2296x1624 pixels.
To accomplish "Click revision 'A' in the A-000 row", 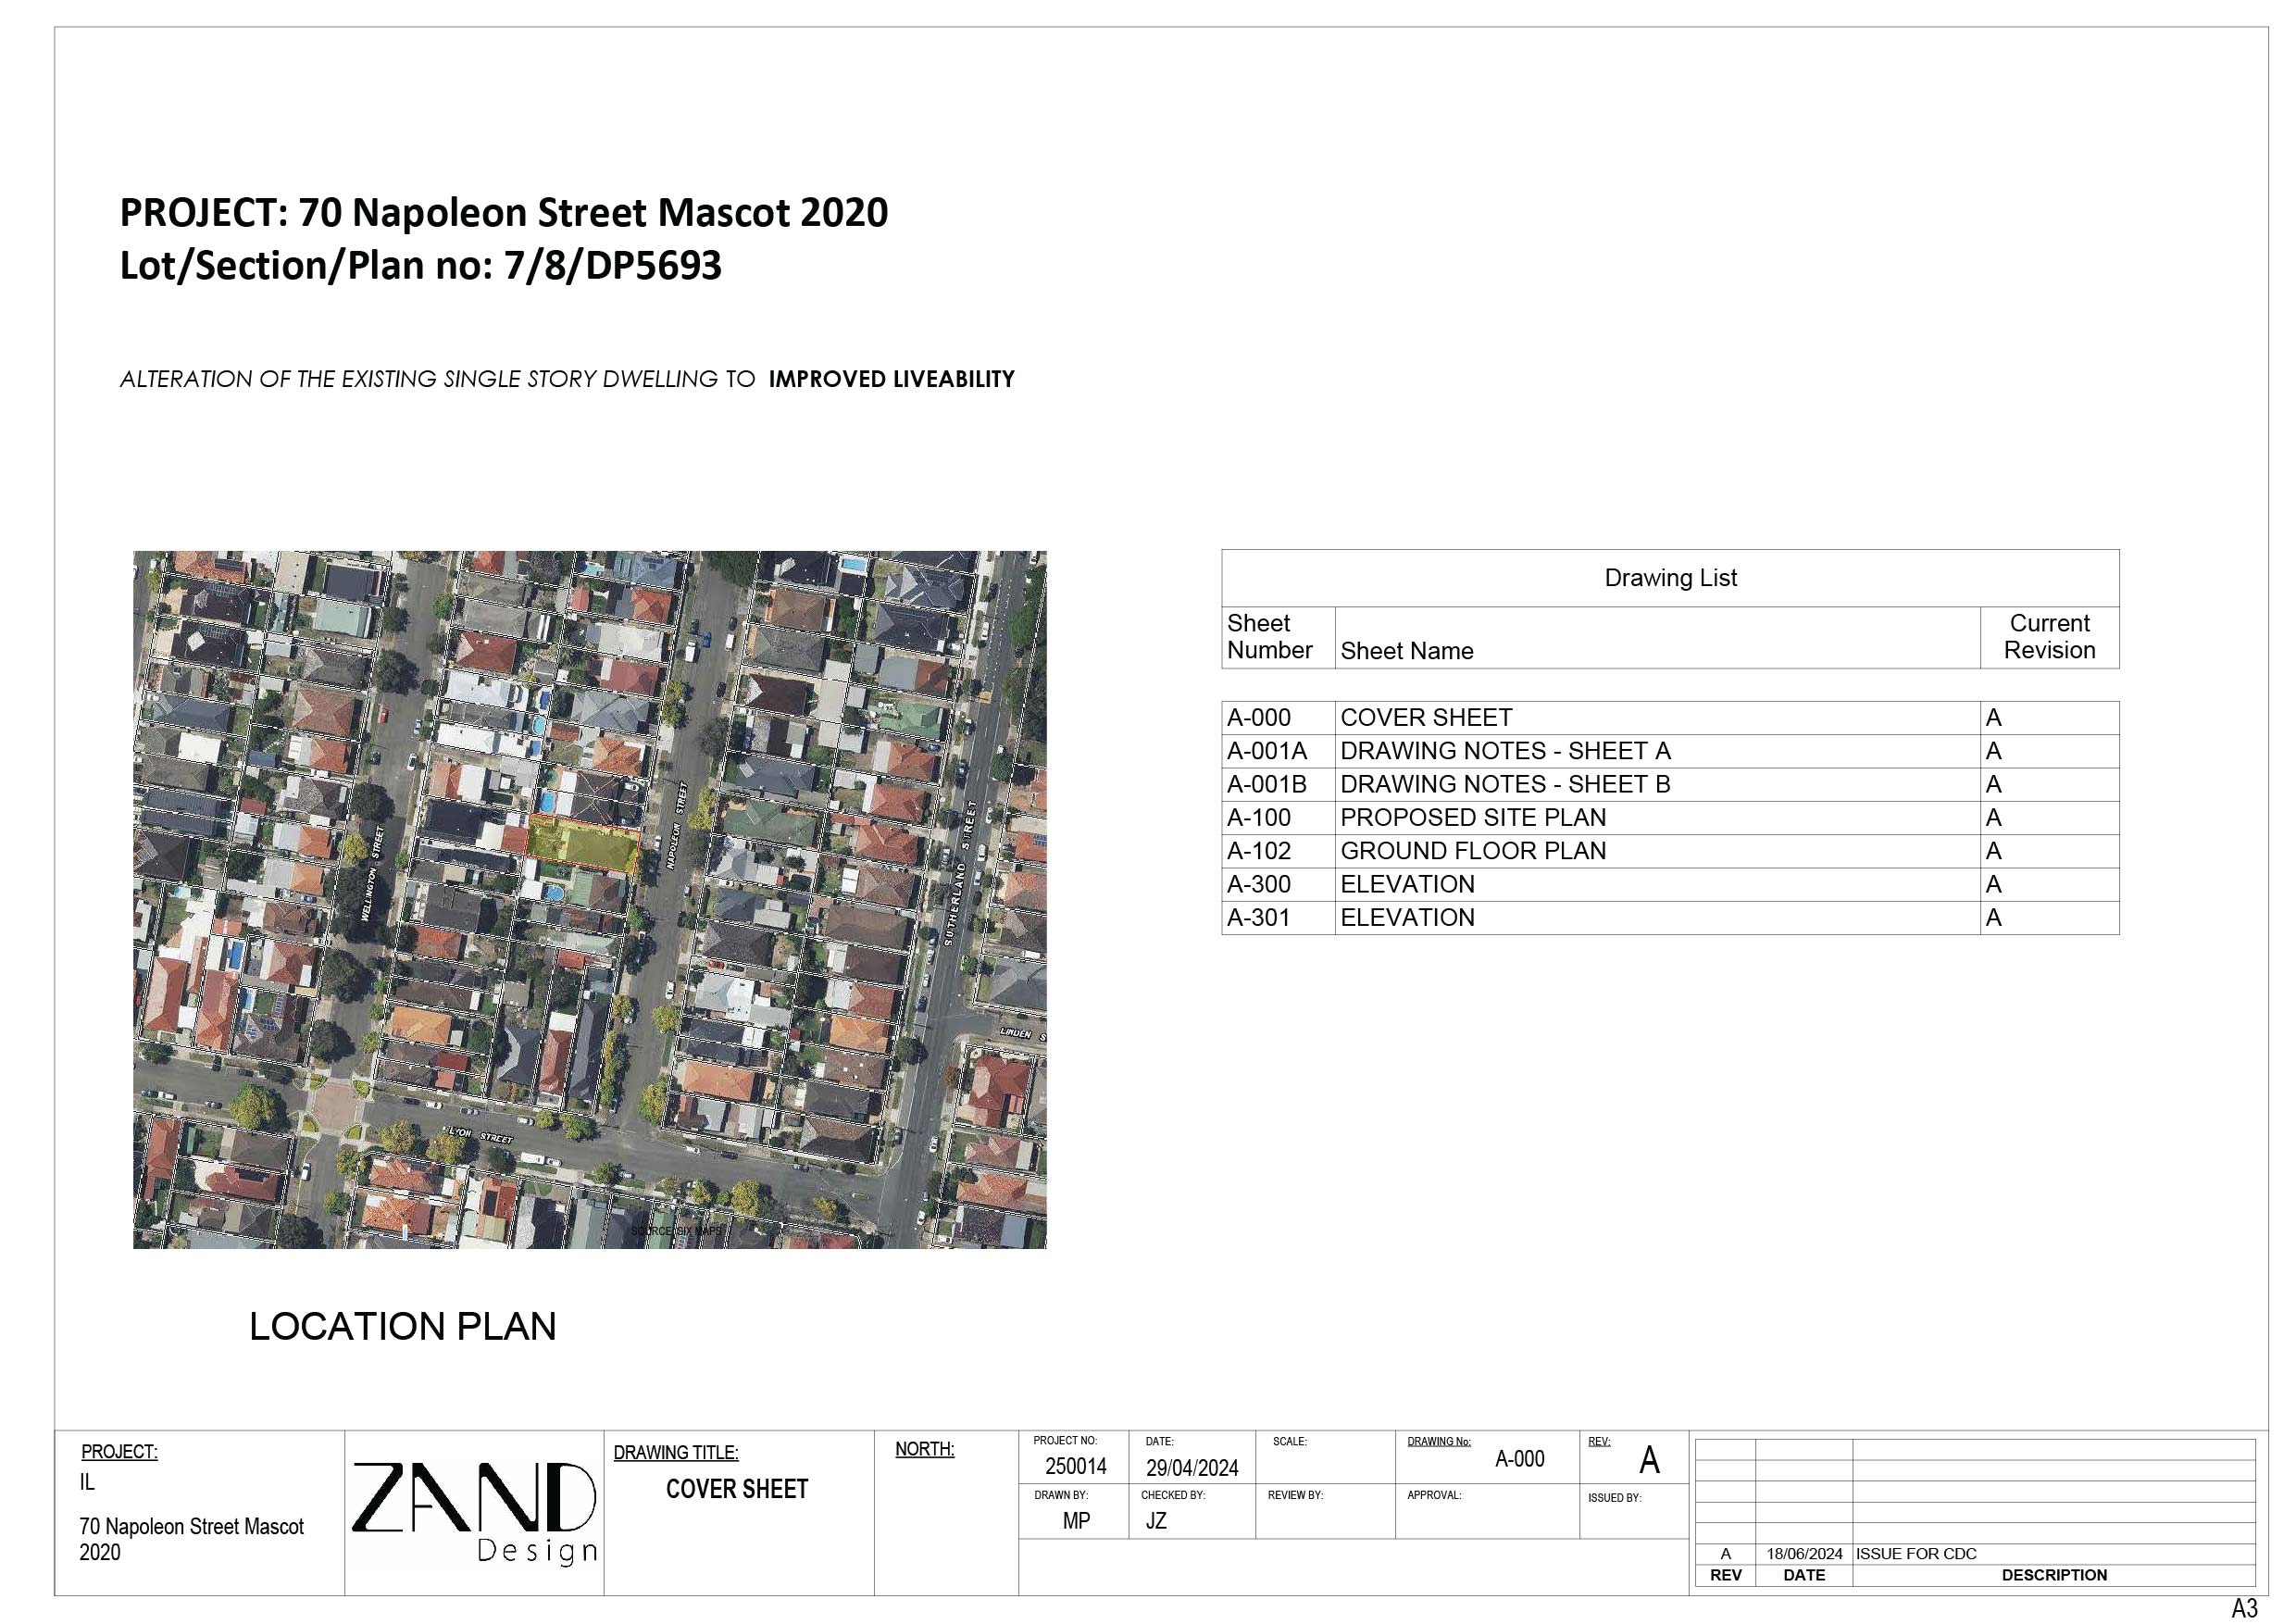I will pyautogui.click(x=1993, y=718).
